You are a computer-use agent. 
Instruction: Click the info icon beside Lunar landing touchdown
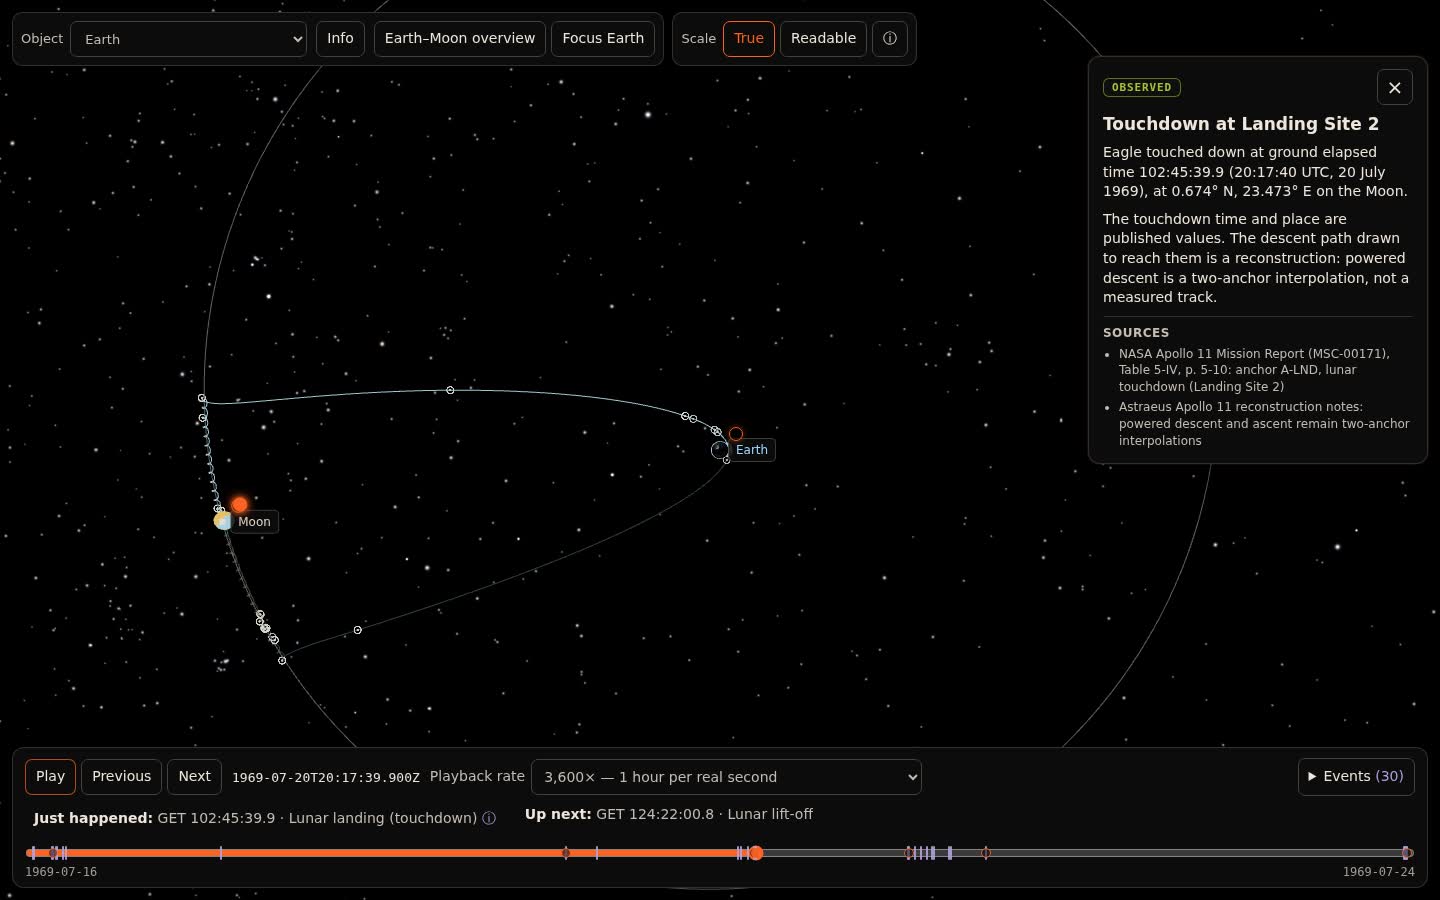(489, 818)
